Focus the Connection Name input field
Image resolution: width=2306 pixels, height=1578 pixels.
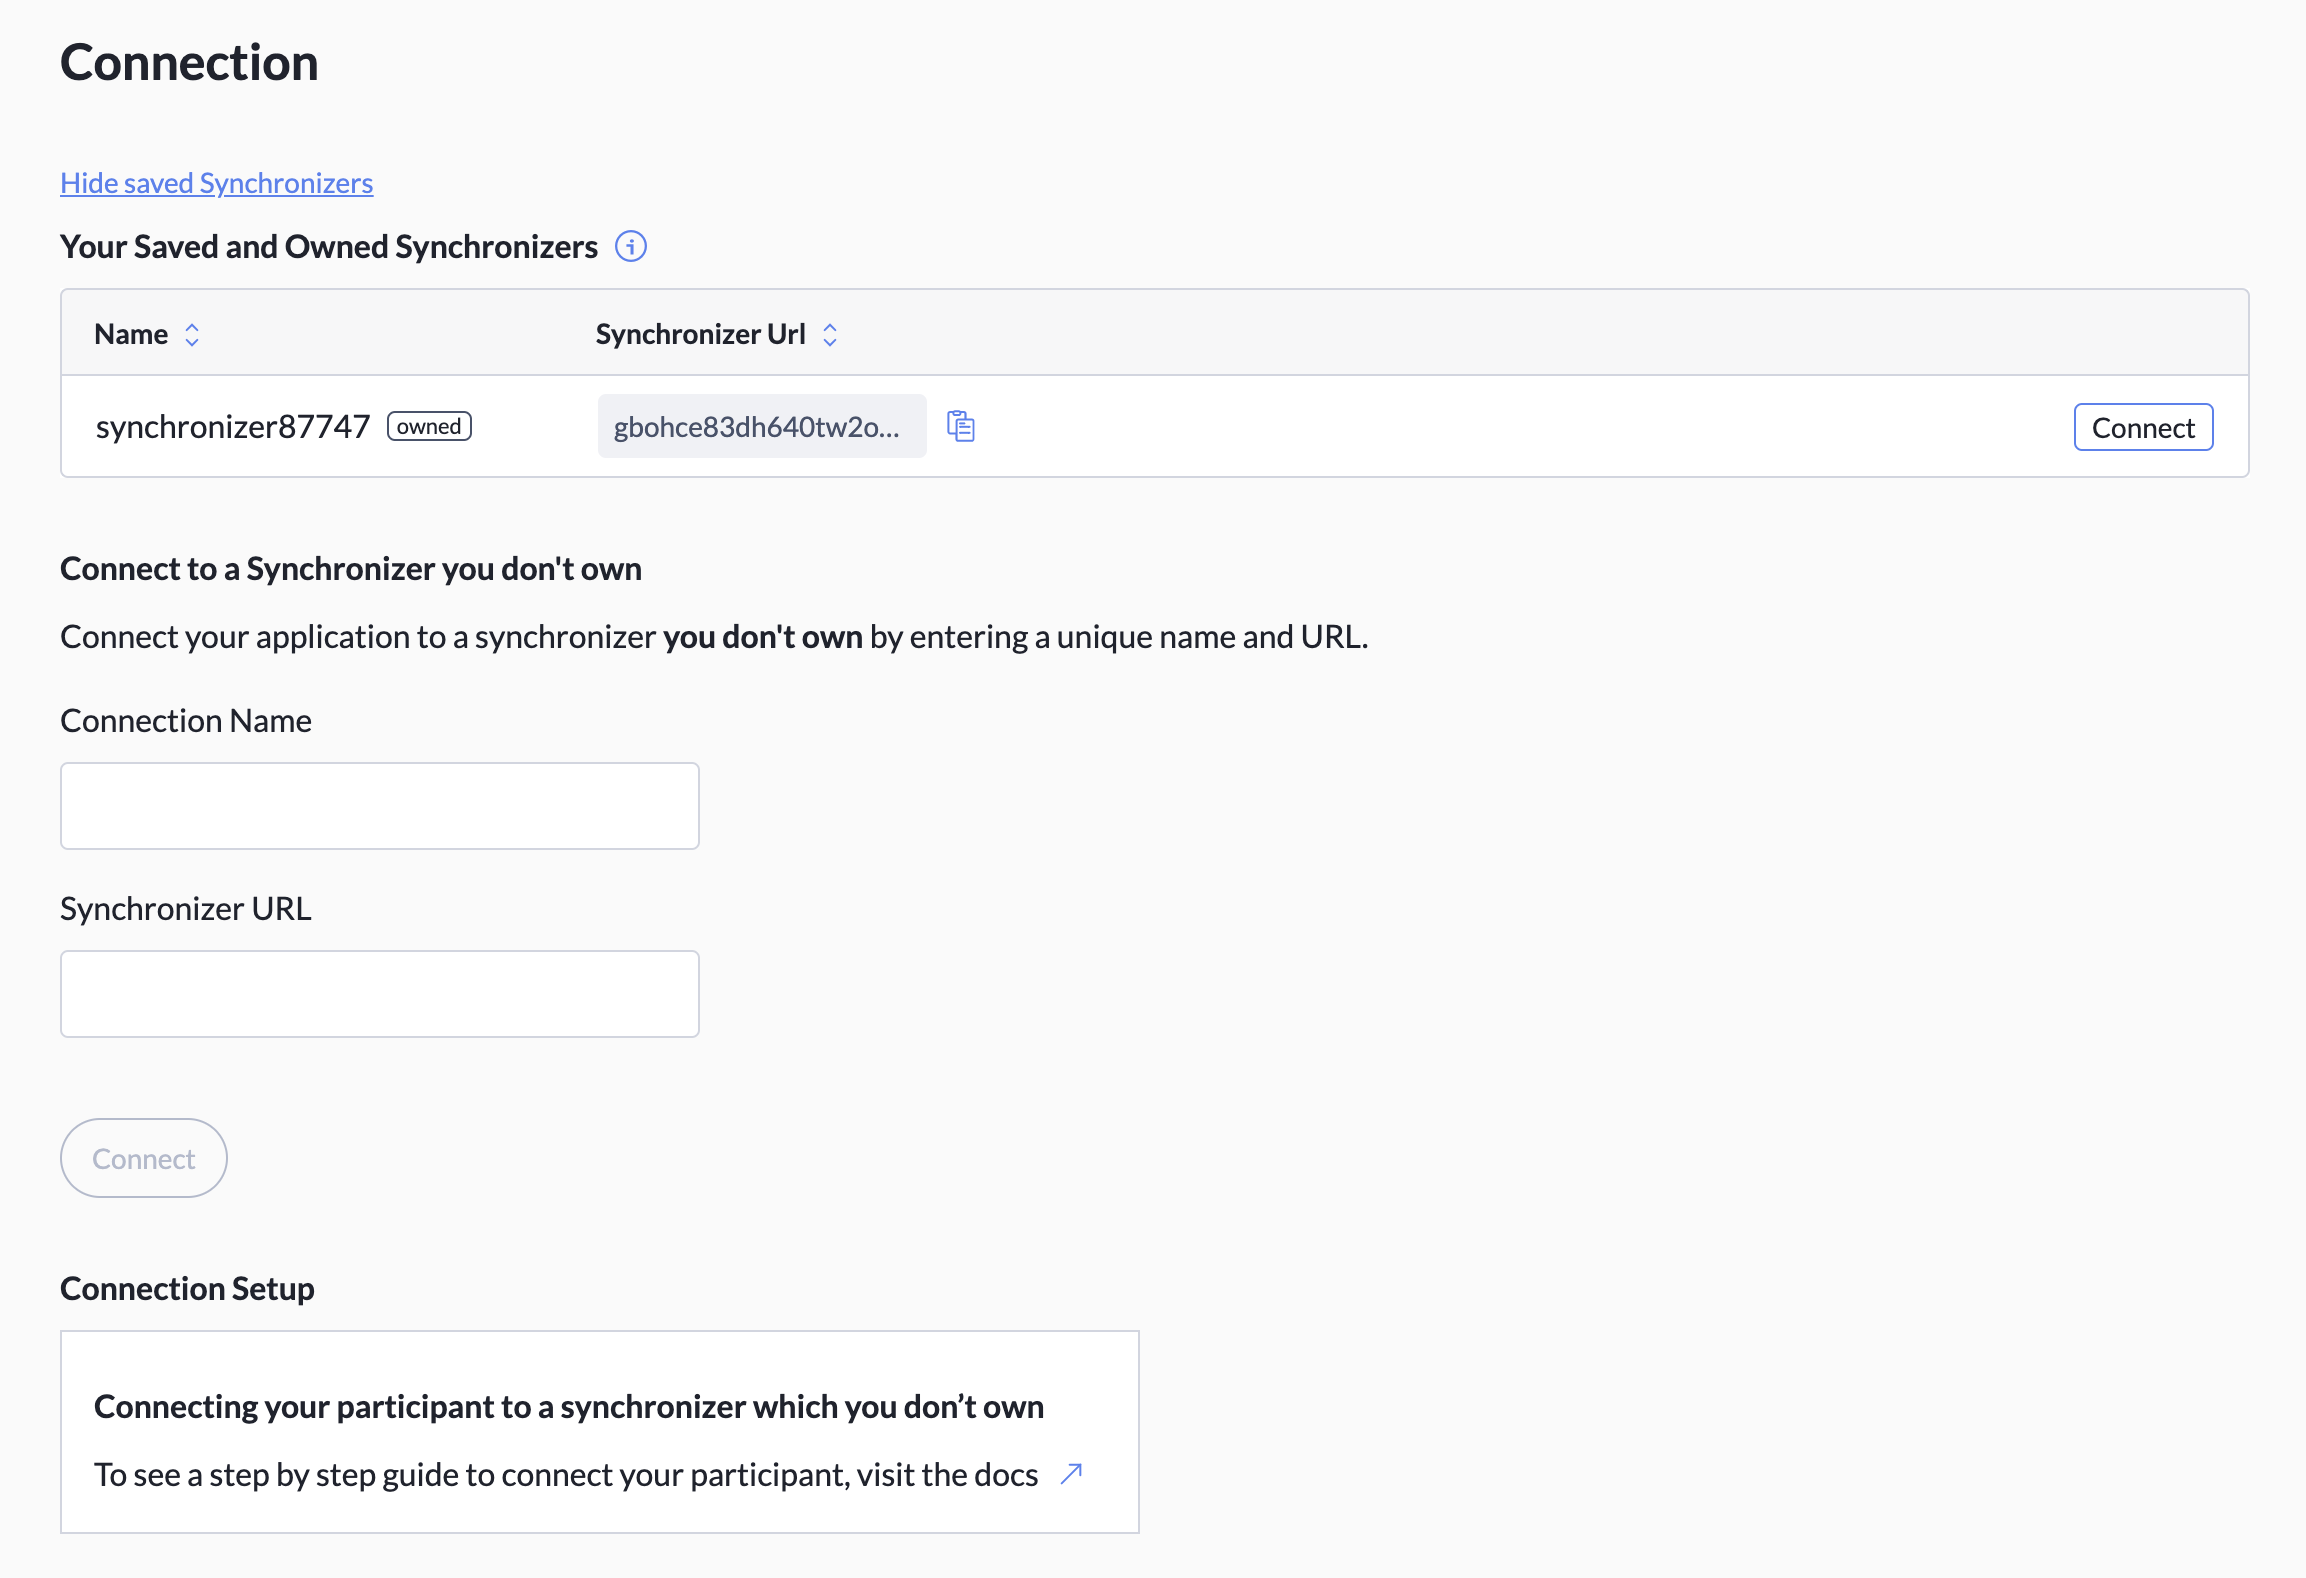(x=379, y=805)
